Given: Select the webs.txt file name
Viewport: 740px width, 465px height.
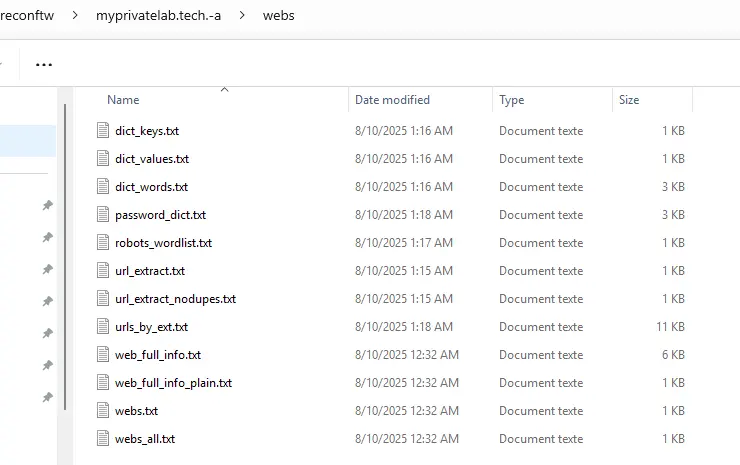Looking at the screenshot, I should [136, 411].
